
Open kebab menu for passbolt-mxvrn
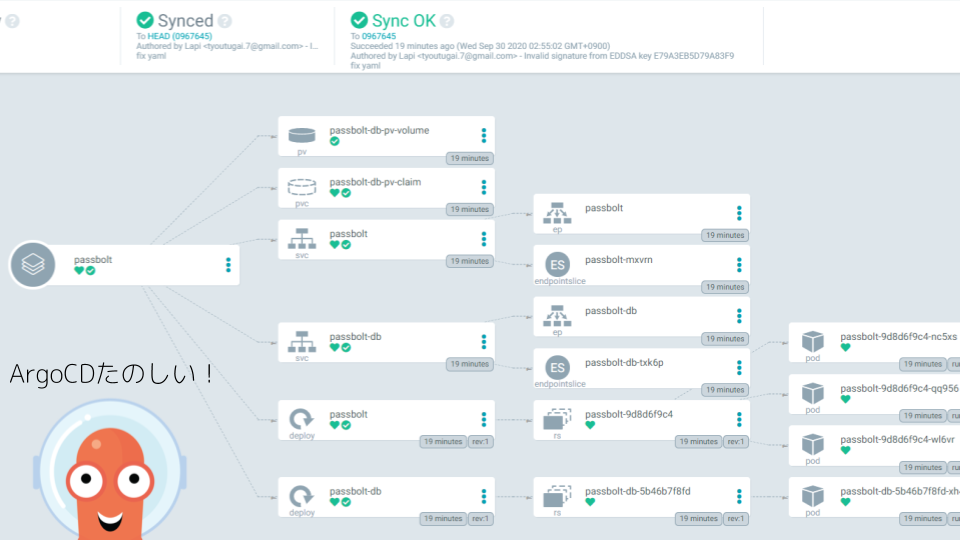click(739, 264)
